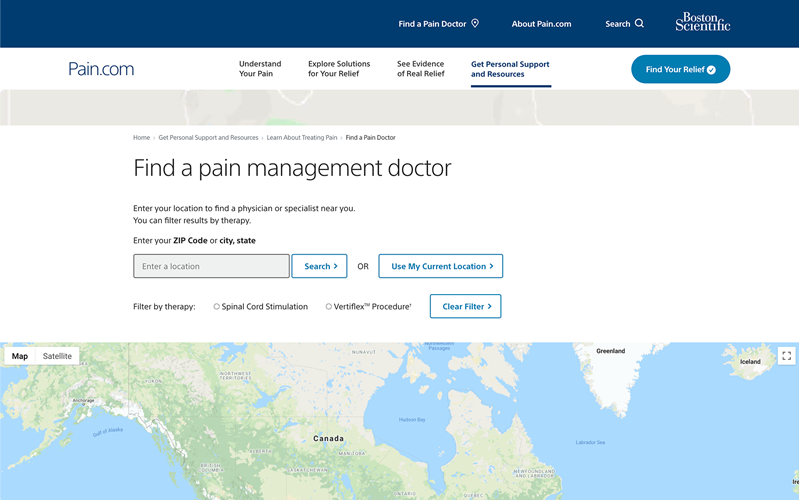
Task: Open Get Personal Support and Resources menu
Action: [x=510, y=69]
